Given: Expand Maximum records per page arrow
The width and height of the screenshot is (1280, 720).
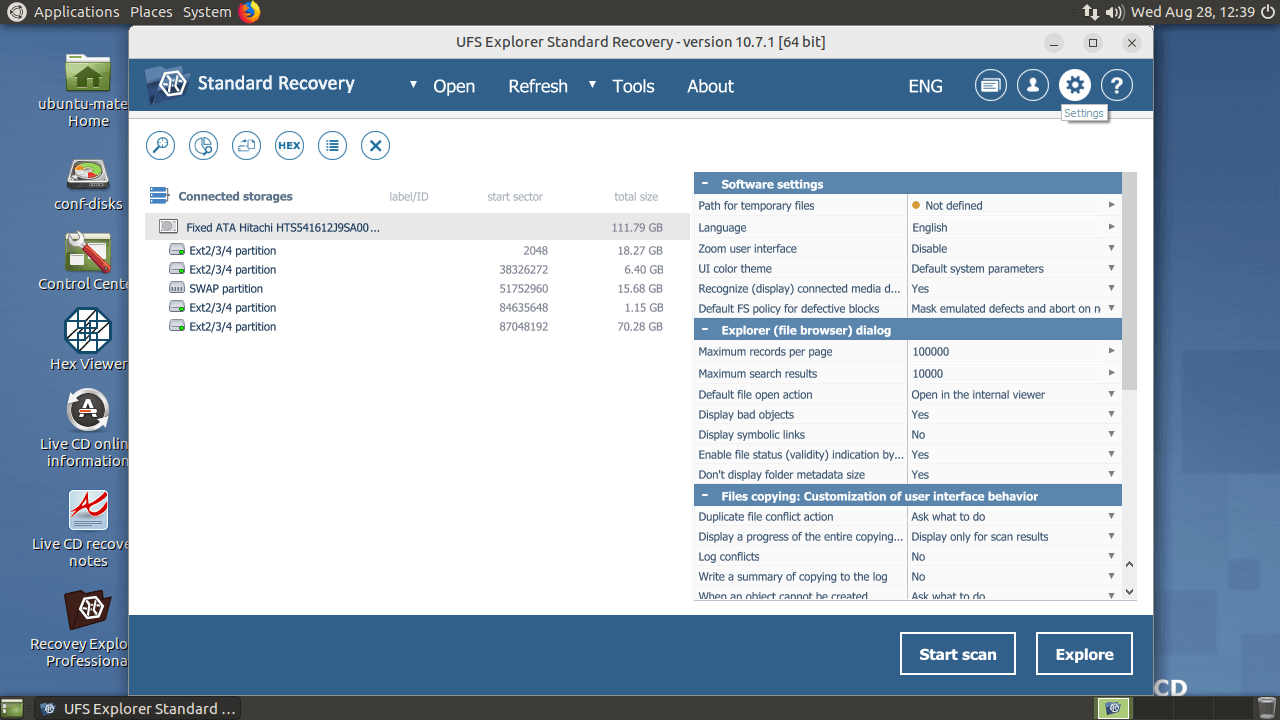Looking at the screenshot, I should pyautogui.click(x=1111, y=351).
